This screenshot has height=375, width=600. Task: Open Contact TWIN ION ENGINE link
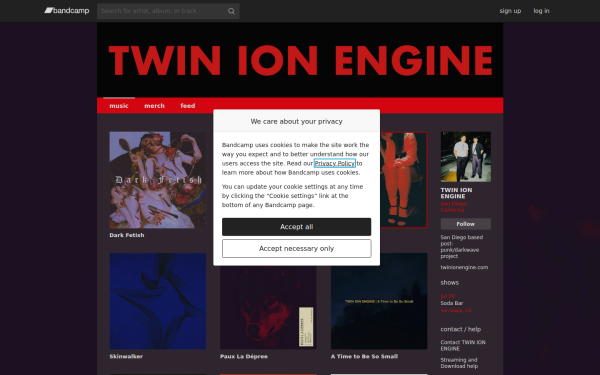coord(463,346)
